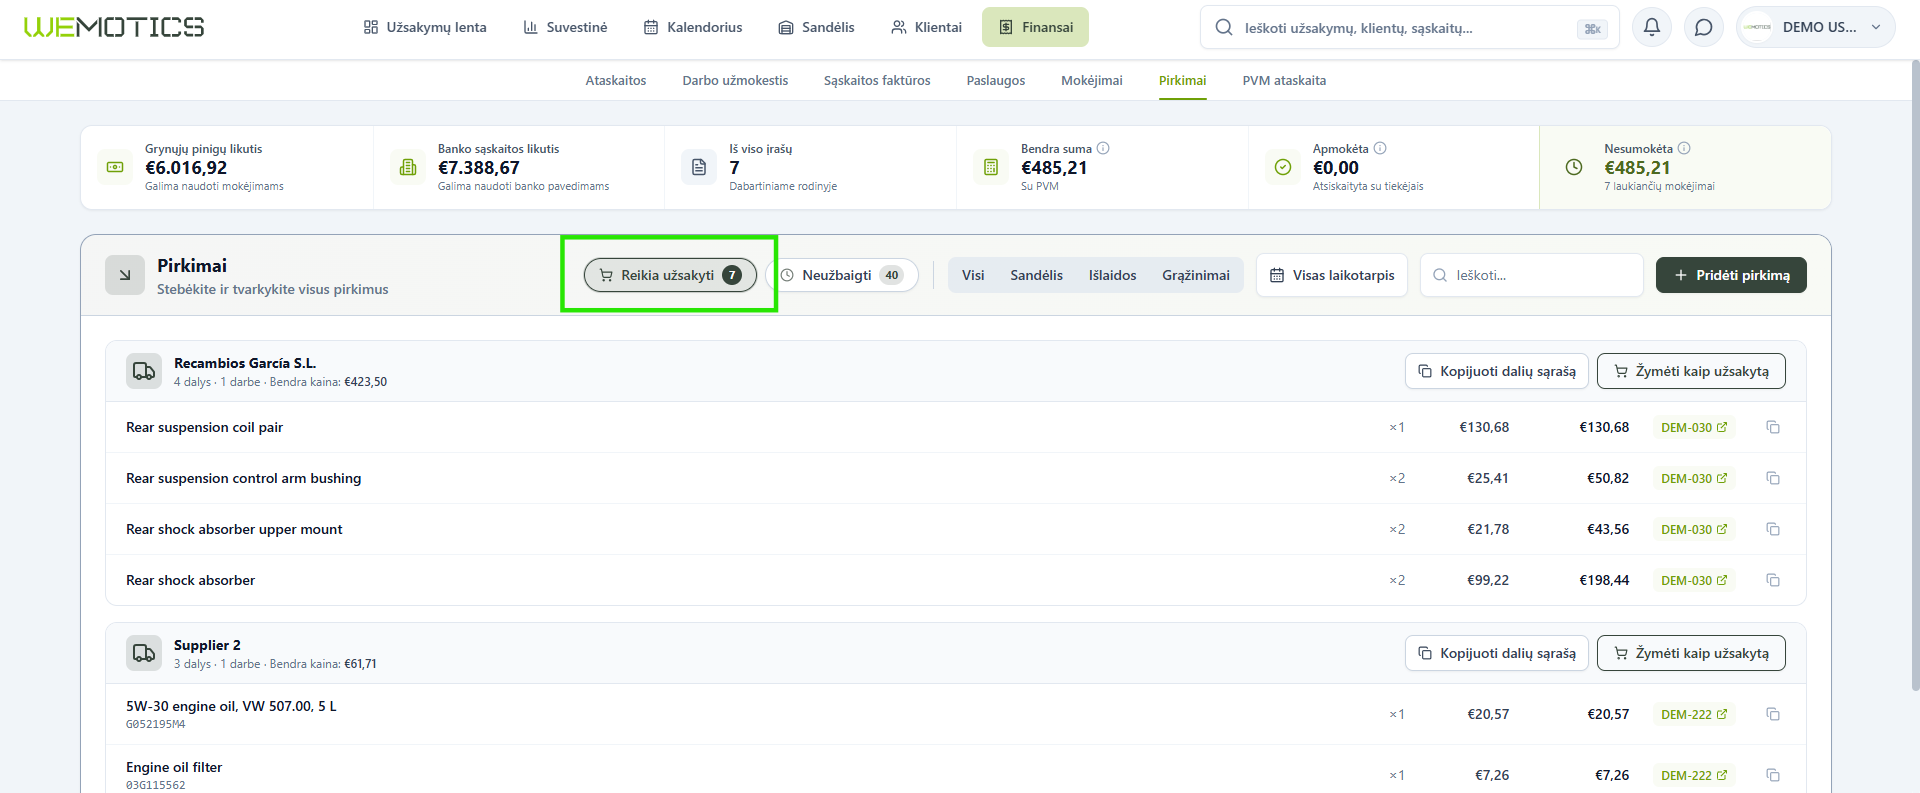Copy the Rear shock absorber upper mount row
1920x793 pixels.
point(1773,529)
